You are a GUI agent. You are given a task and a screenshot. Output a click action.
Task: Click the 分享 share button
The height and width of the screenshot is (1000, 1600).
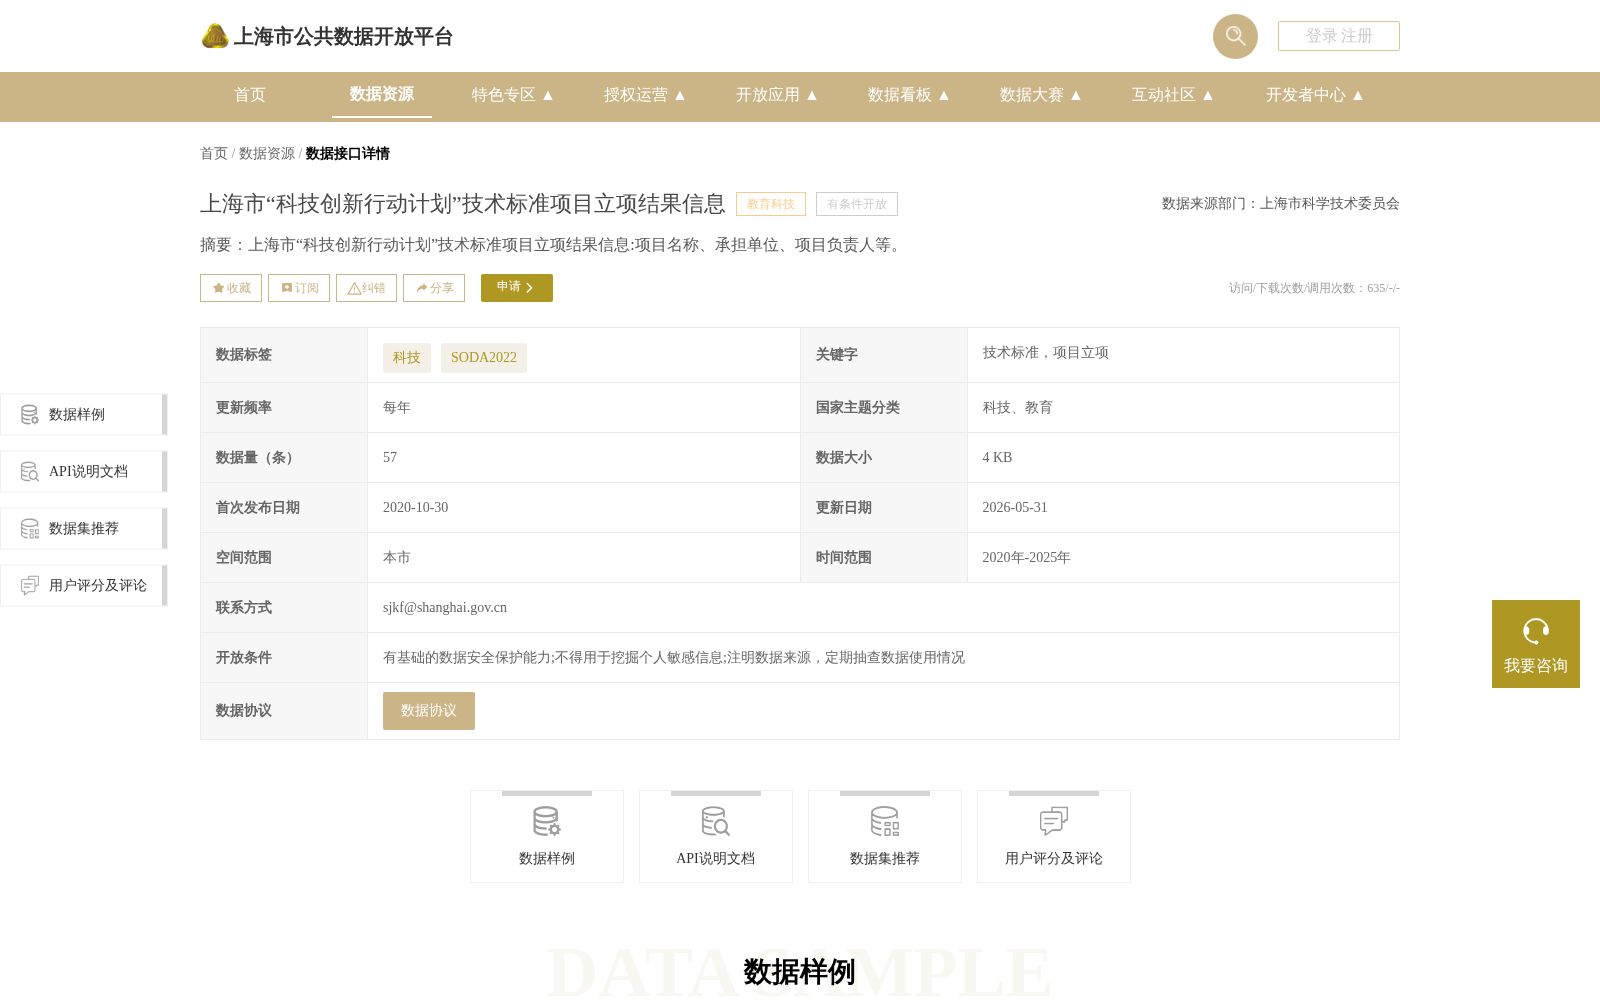point(434,288)
